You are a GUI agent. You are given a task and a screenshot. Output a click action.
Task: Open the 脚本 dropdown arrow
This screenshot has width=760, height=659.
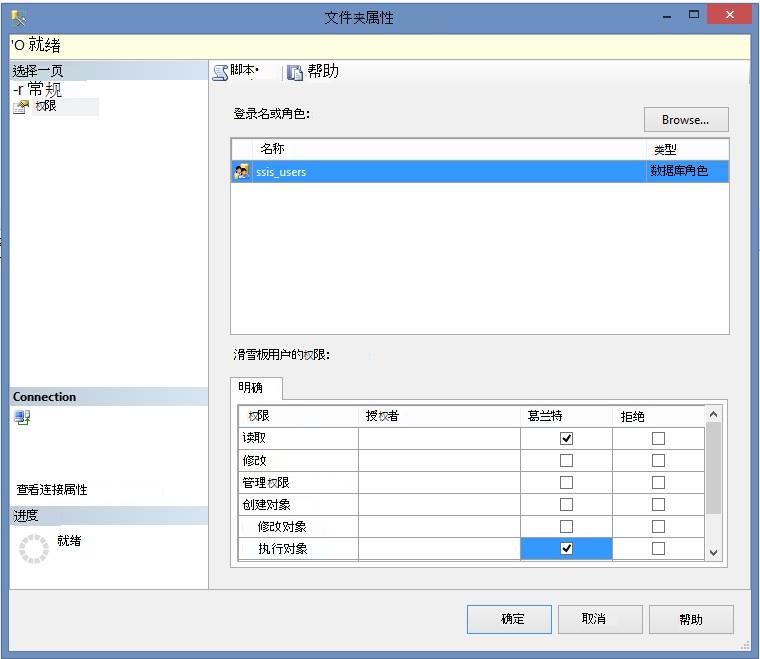tap(257, 71)
